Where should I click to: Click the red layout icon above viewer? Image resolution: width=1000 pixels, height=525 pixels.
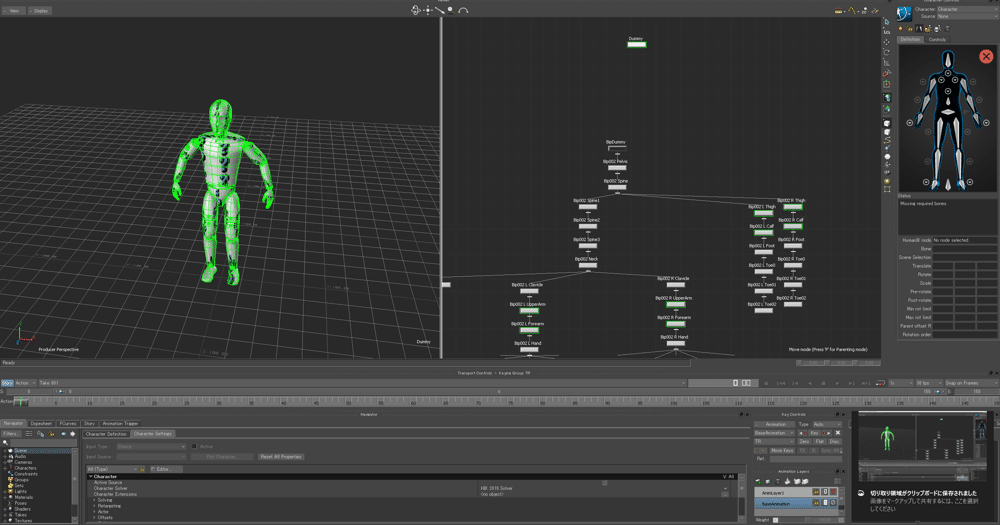click(x=839, y=10)
